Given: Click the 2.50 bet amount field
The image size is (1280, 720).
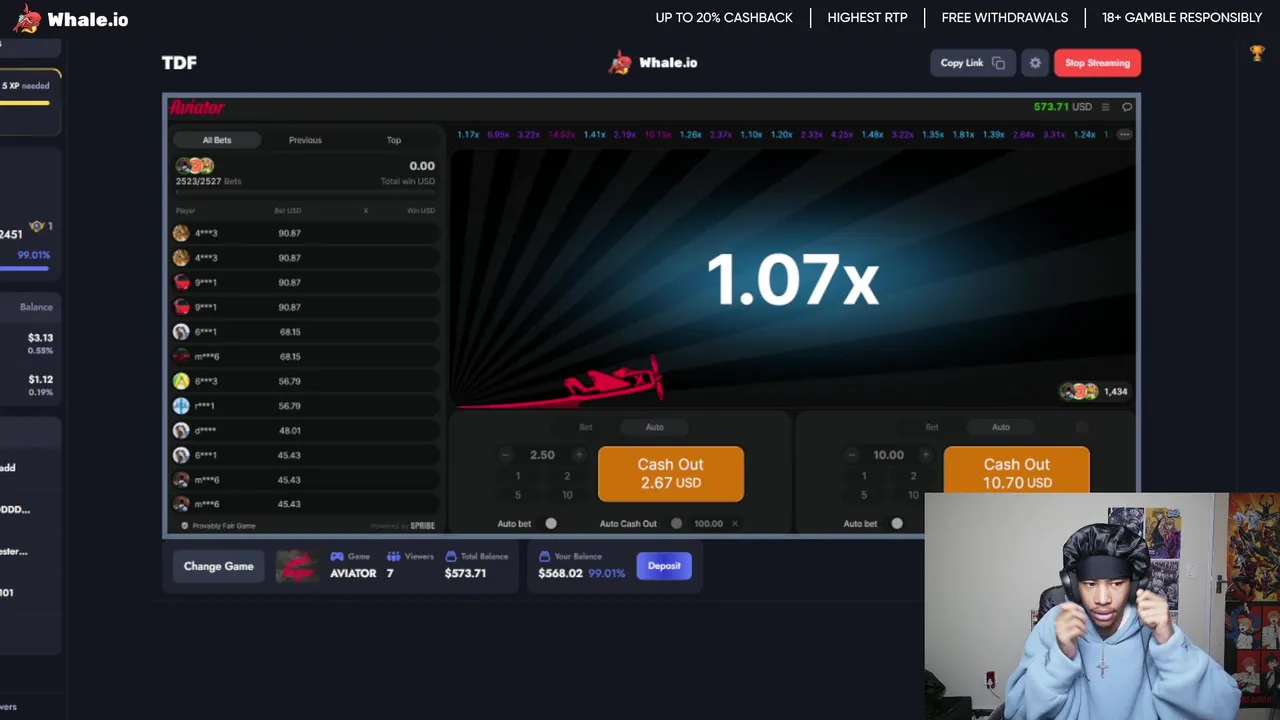Looking at the screenshot, I should (542, 455).
